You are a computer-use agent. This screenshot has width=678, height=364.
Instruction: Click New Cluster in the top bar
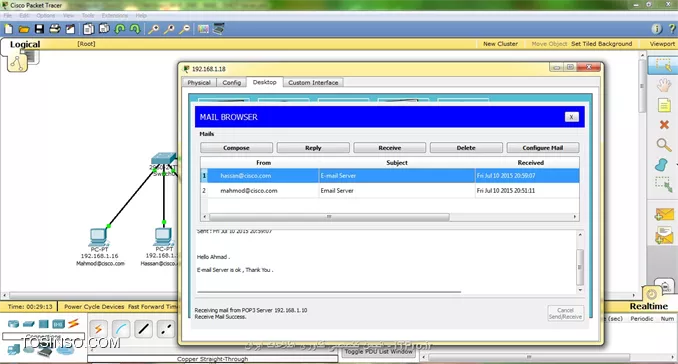[x=500, y=44]
